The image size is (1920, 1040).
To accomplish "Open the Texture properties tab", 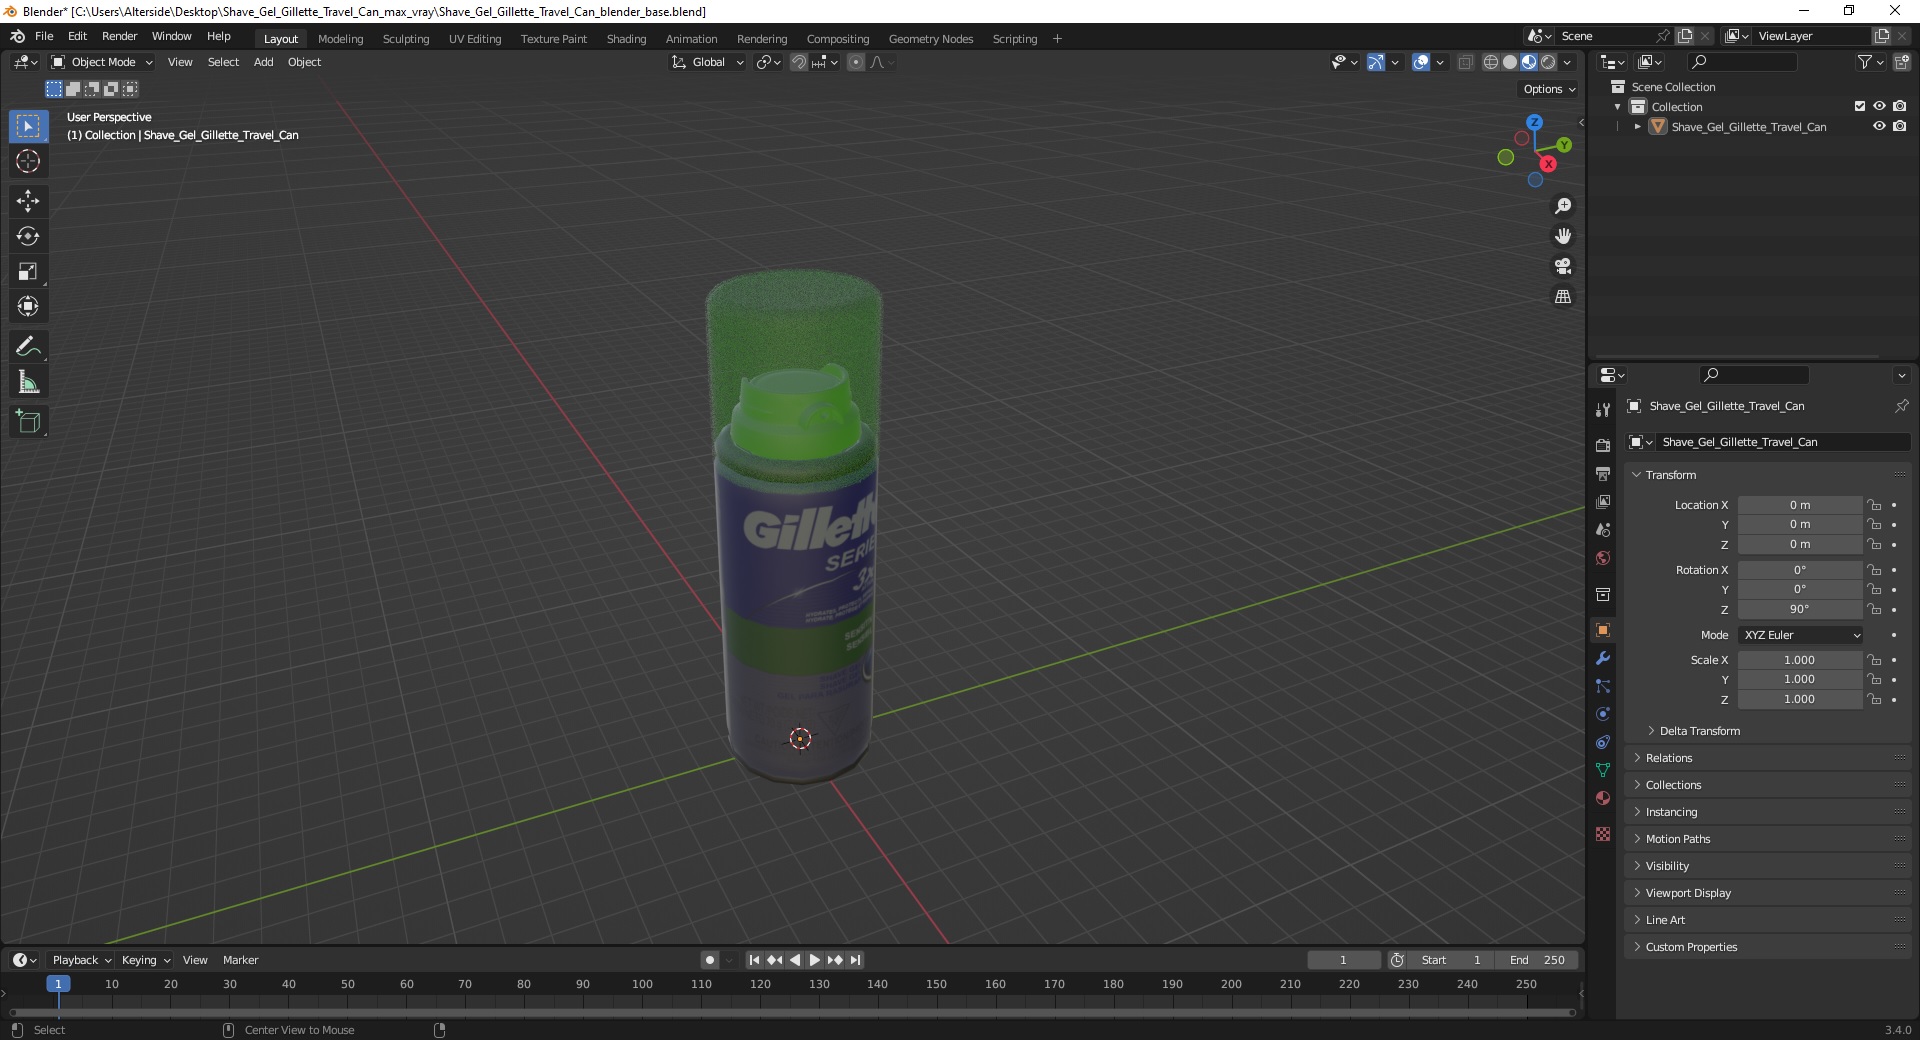I will point(1603,833).
